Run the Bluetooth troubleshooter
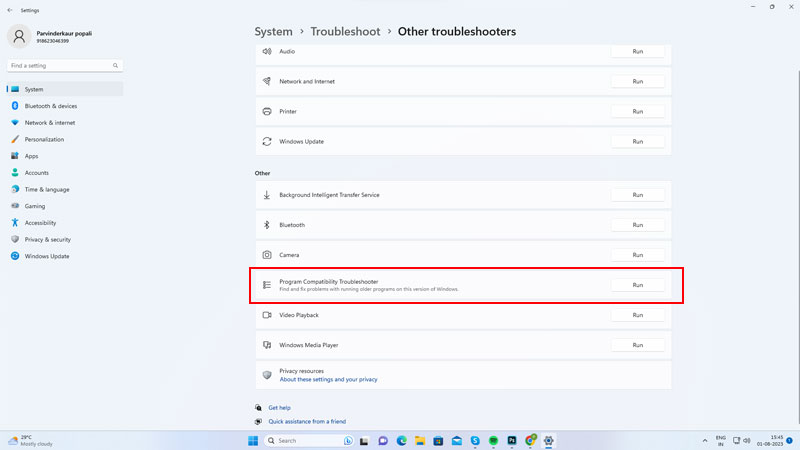The image size is (800, 450). [638, 225]
